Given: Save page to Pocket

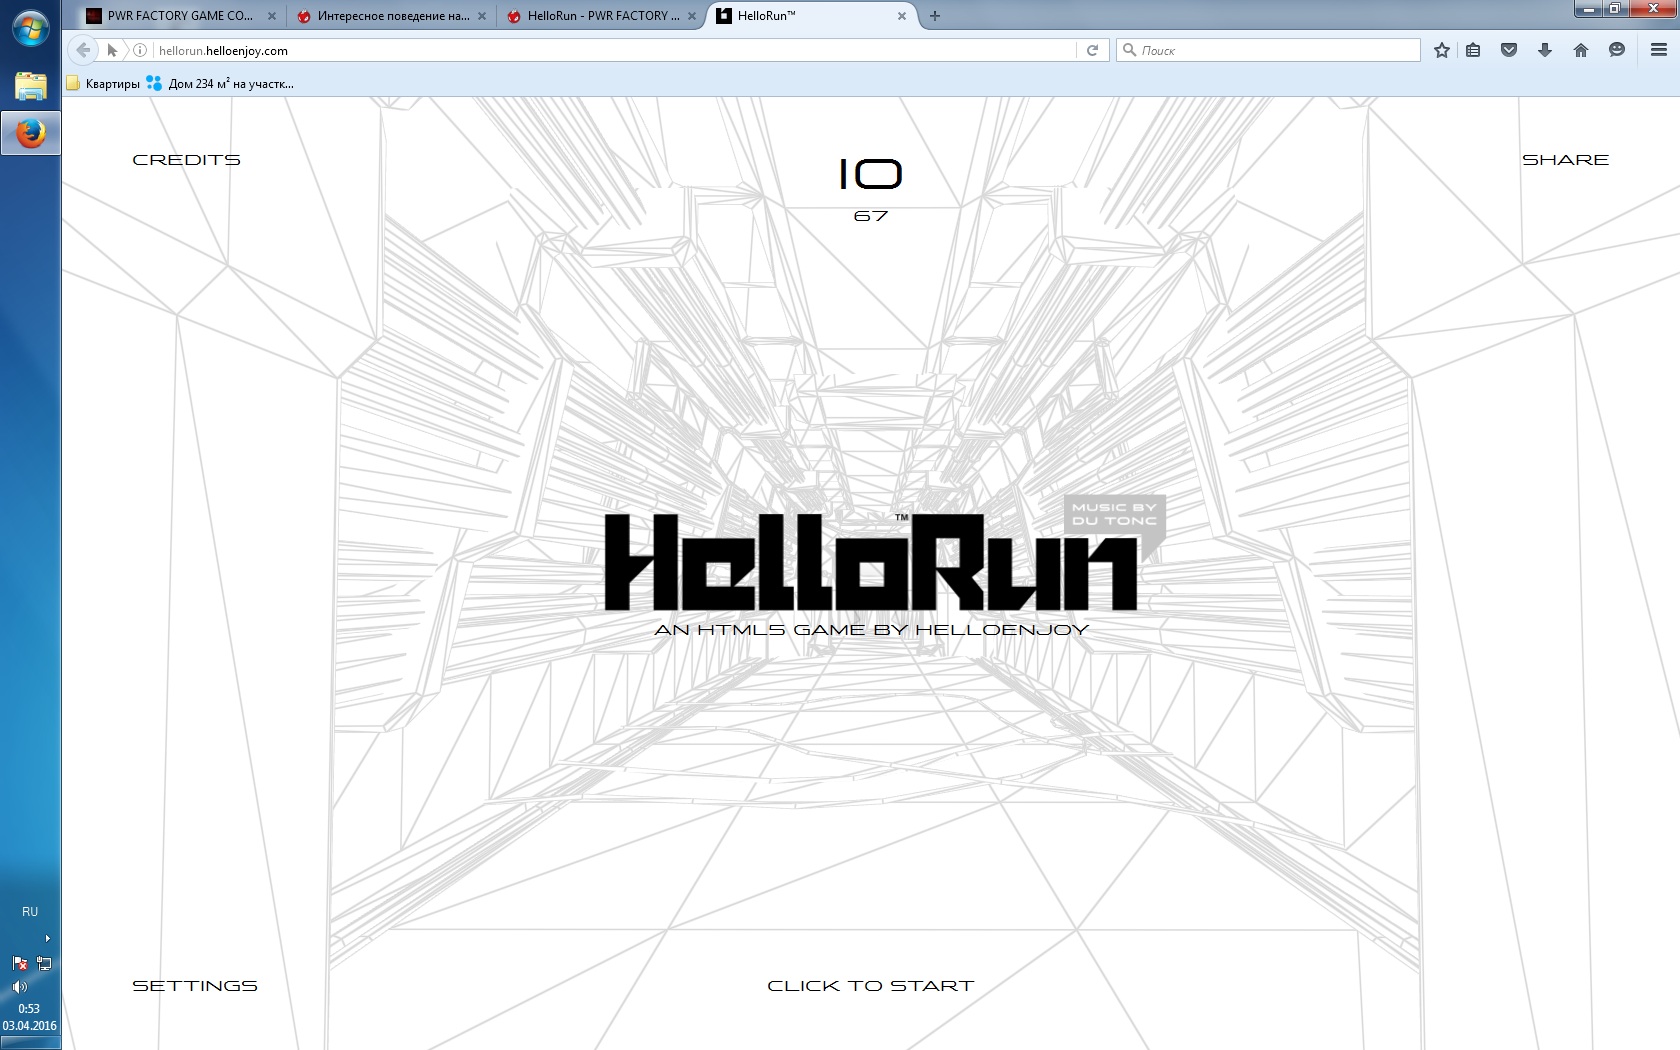Looking at the screenshot, I should 1509,50.
